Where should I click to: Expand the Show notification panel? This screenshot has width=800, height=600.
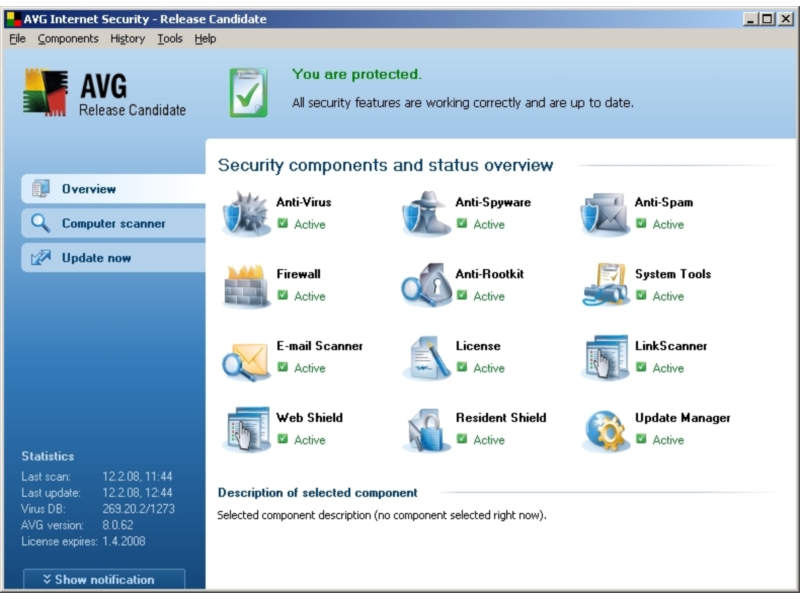(104, 580)
